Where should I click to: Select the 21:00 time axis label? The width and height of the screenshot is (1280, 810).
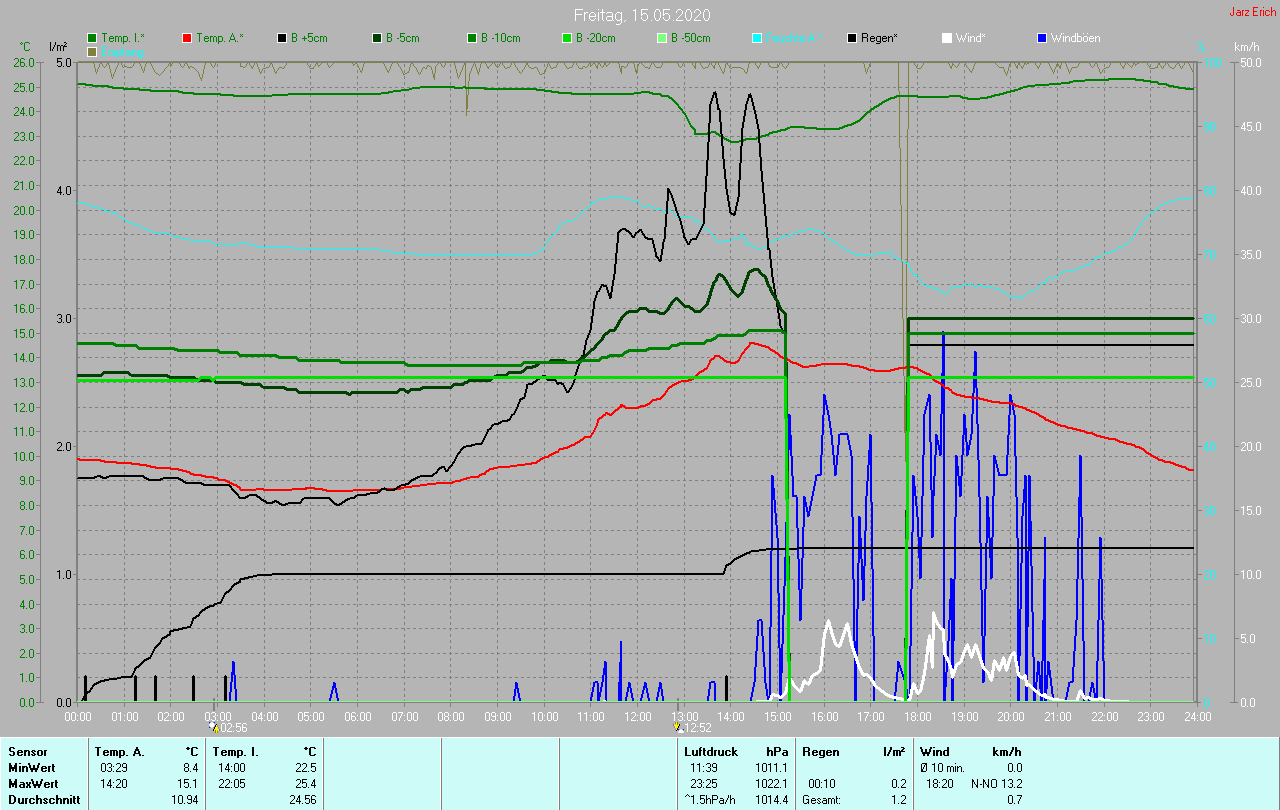(x=1057, y=717)
